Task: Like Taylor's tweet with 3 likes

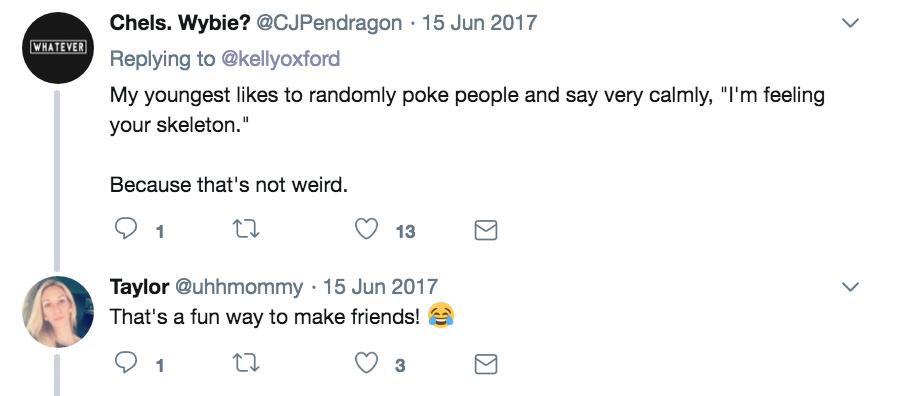Action: pyautogui.click(x=367, y=363)
